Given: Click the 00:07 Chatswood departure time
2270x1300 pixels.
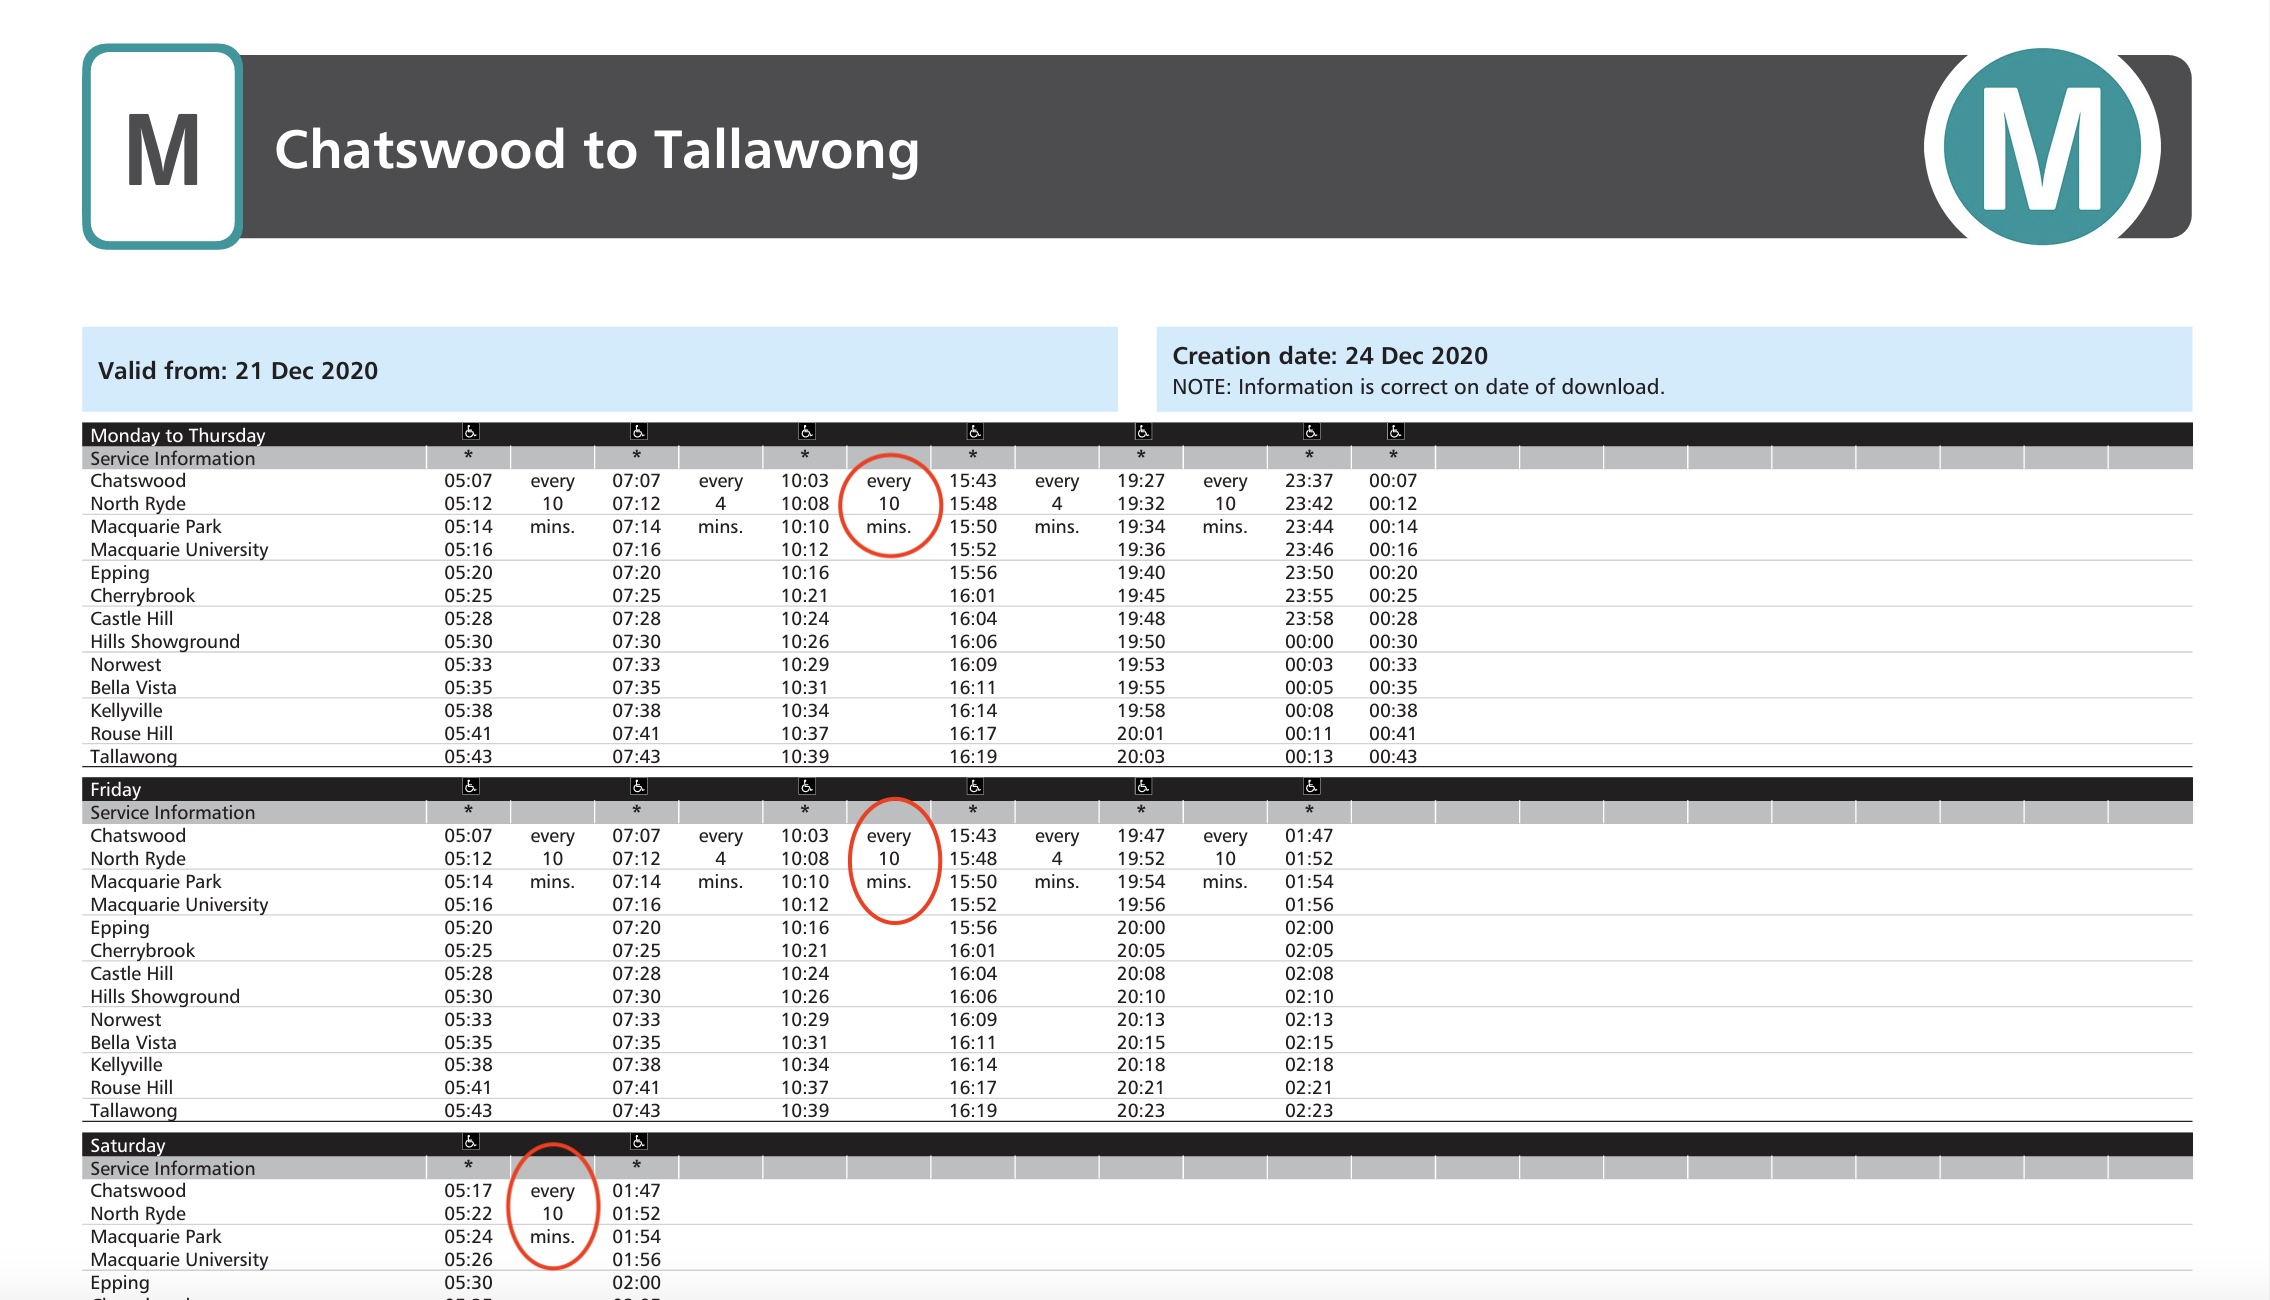Looking at the screenshot, I should pos(1393,481).
